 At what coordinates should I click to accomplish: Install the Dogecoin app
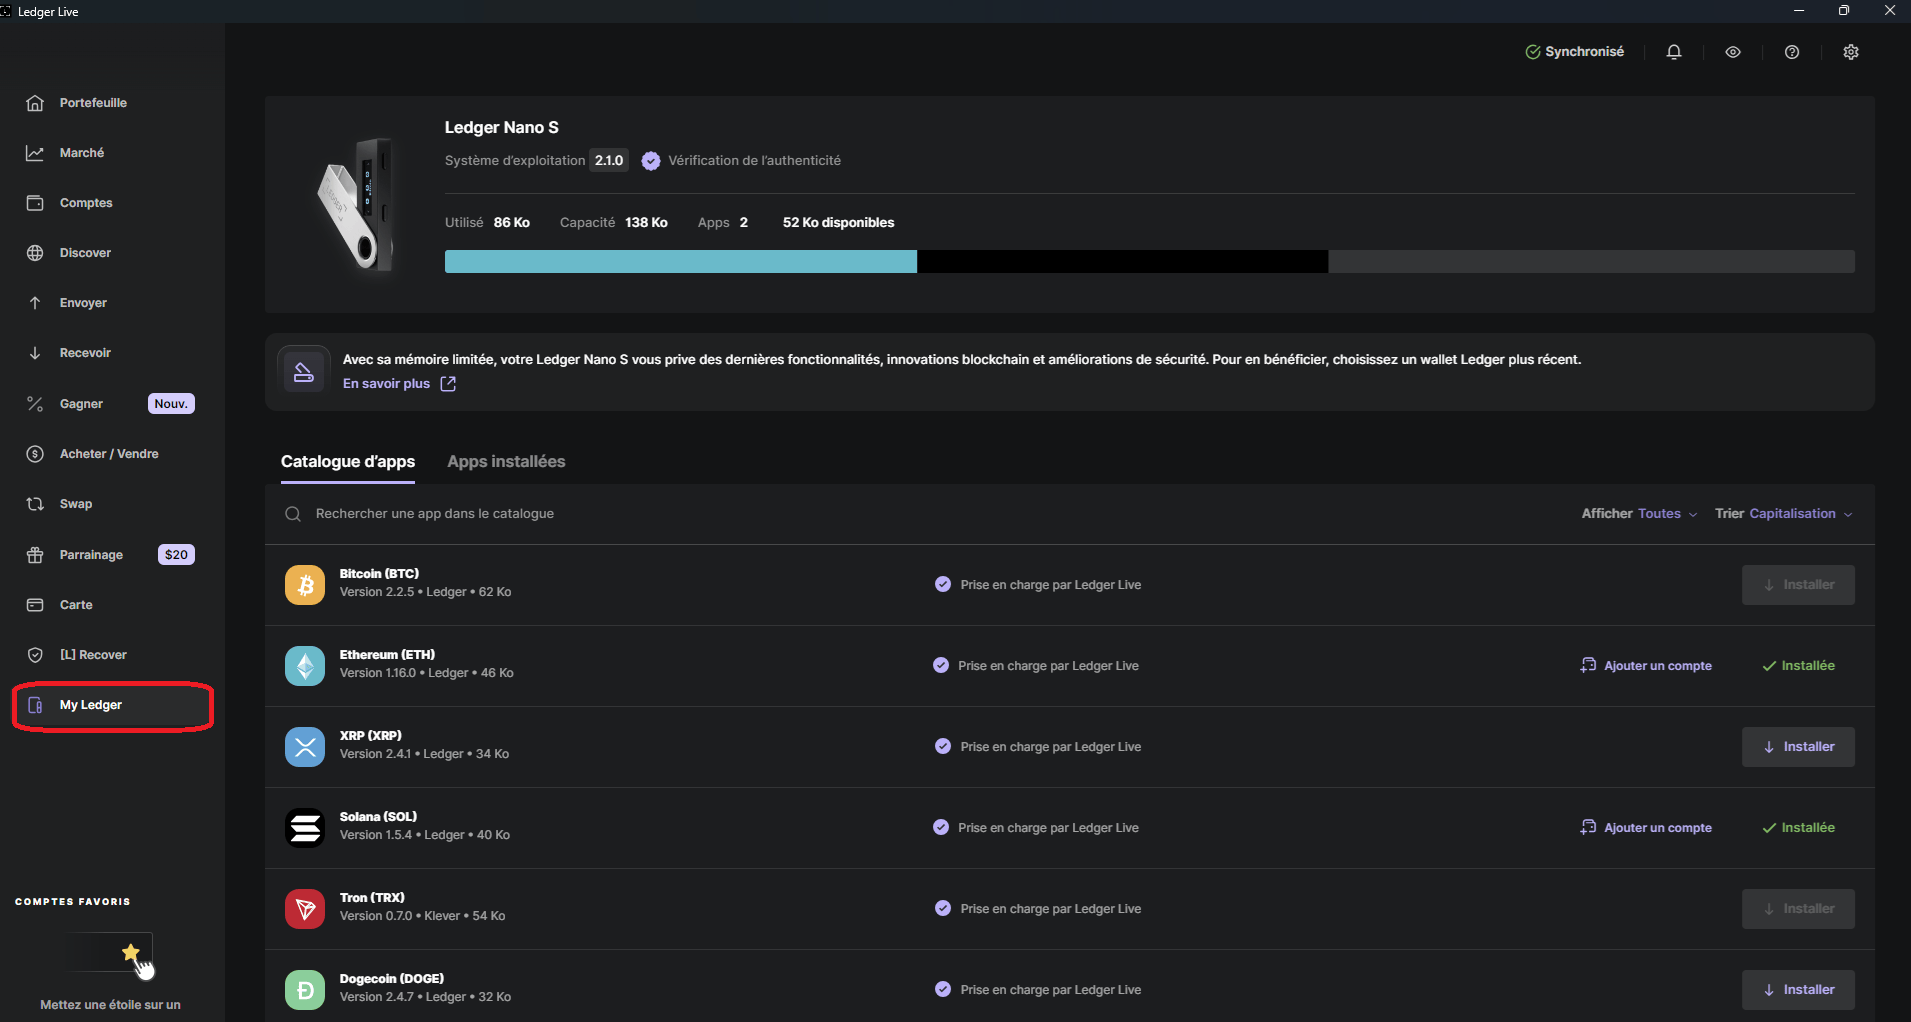coord(1798,990)
